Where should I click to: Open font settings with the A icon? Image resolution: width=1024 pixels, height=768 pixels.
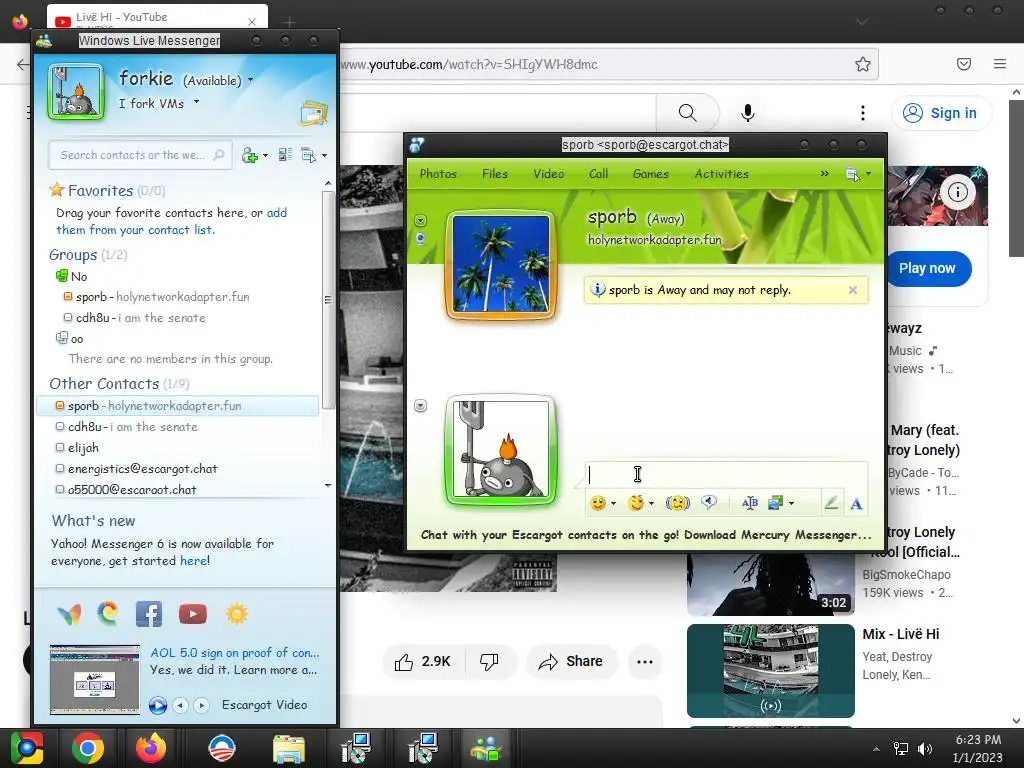[x=856, y=504]
